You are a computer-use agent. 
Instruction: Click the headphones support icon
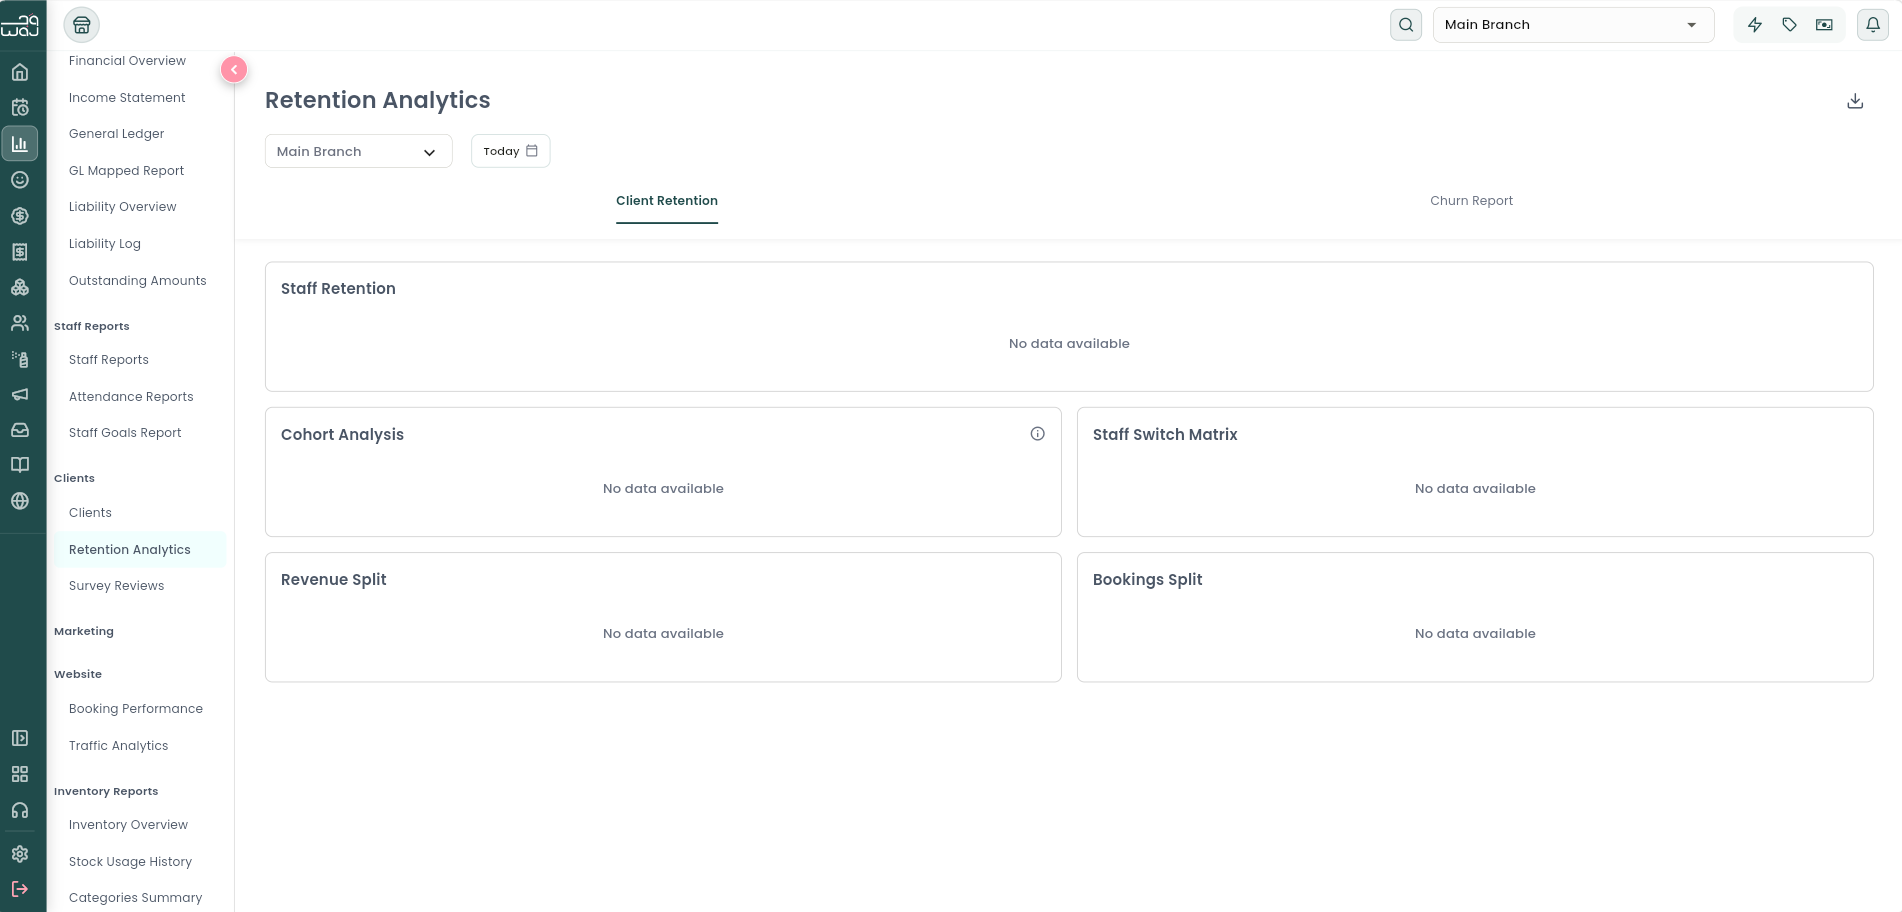point(20,810)
